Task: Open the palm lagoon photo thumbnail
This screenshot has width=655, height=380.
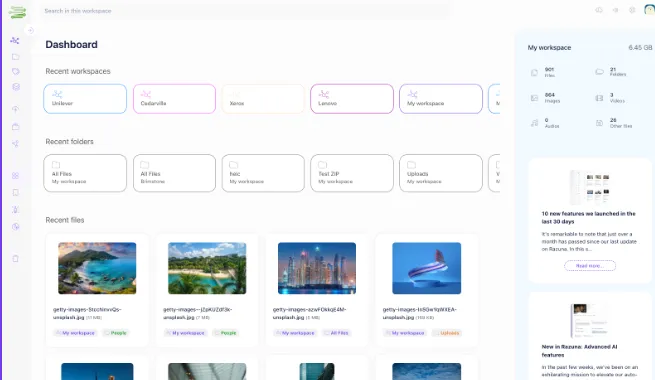Action: pyautogui.click(x=207, y=268)
